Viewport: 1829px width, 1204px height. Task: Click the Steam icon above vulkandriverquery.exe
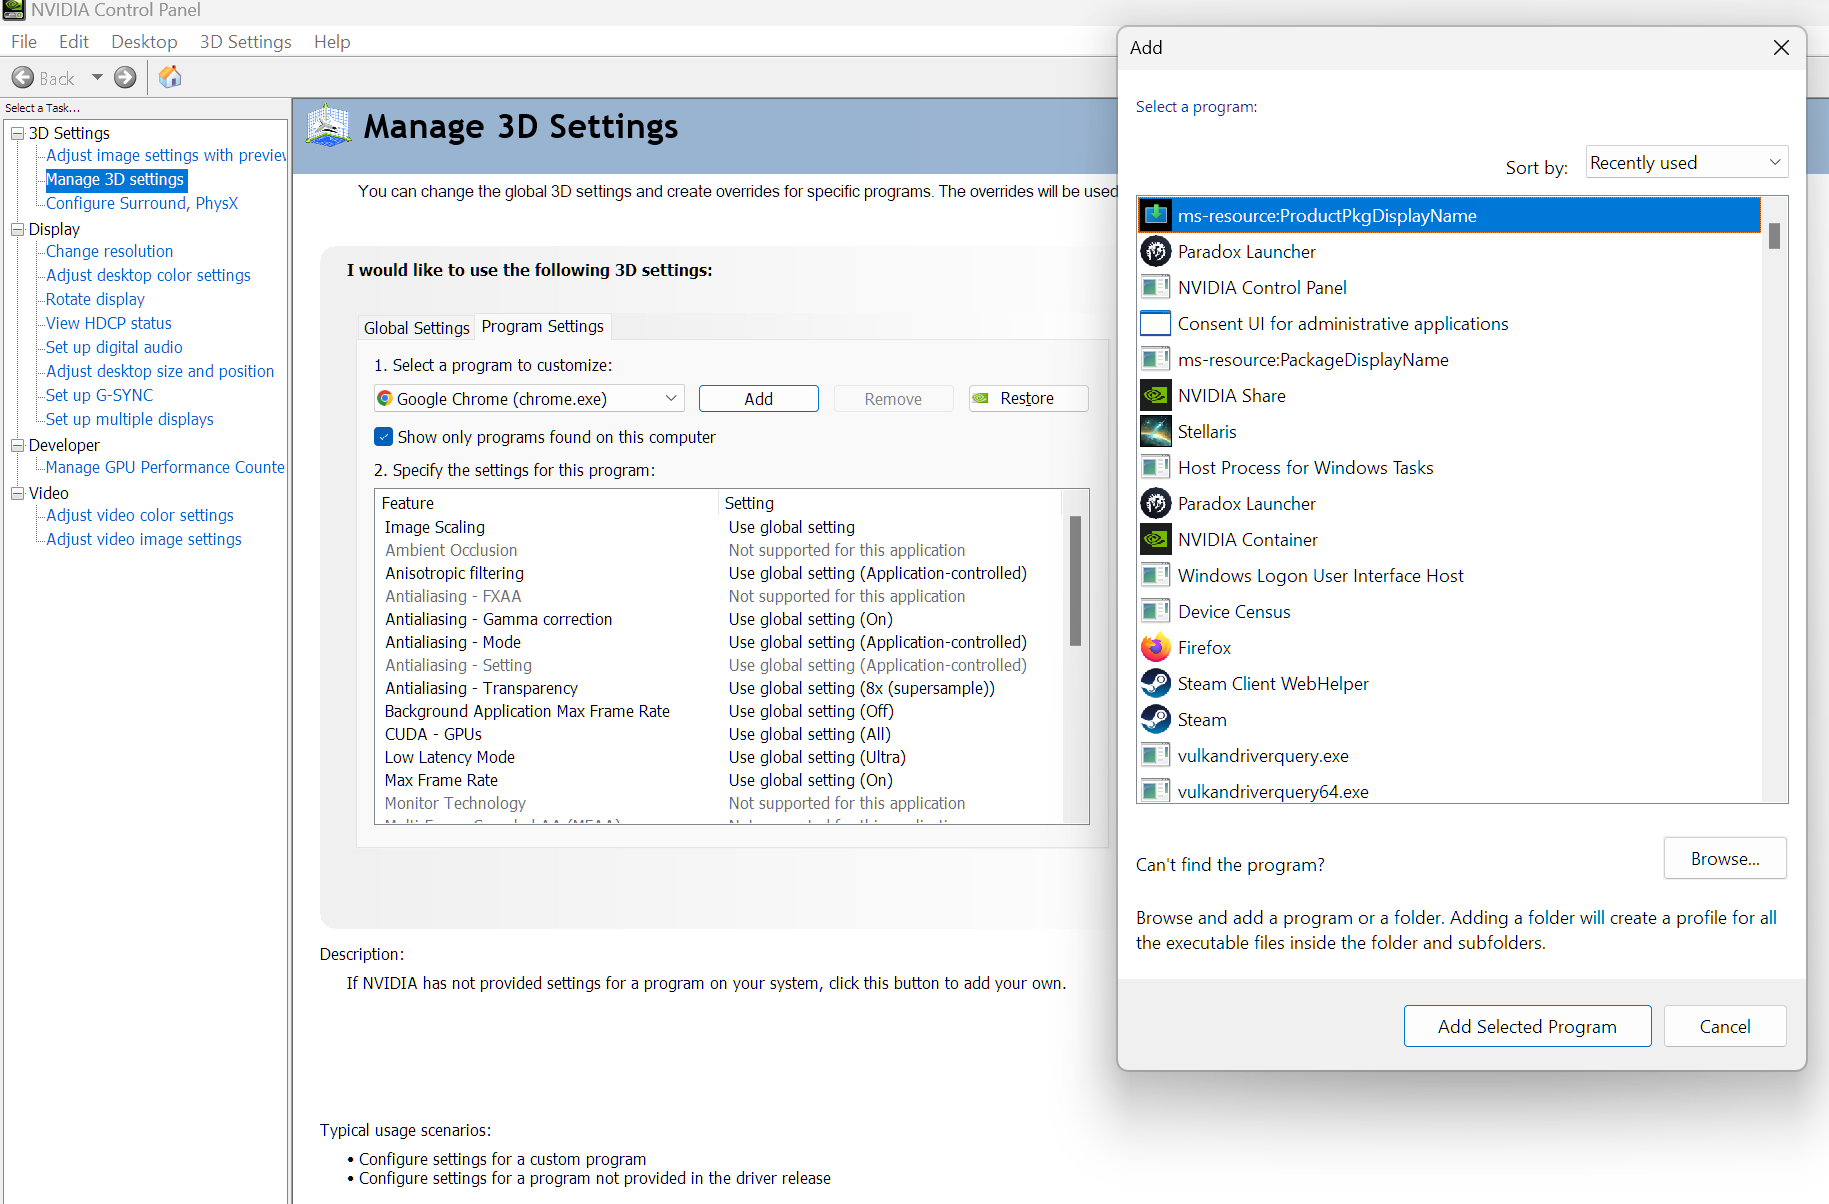pyautogui.click(x=1156, y=719)
